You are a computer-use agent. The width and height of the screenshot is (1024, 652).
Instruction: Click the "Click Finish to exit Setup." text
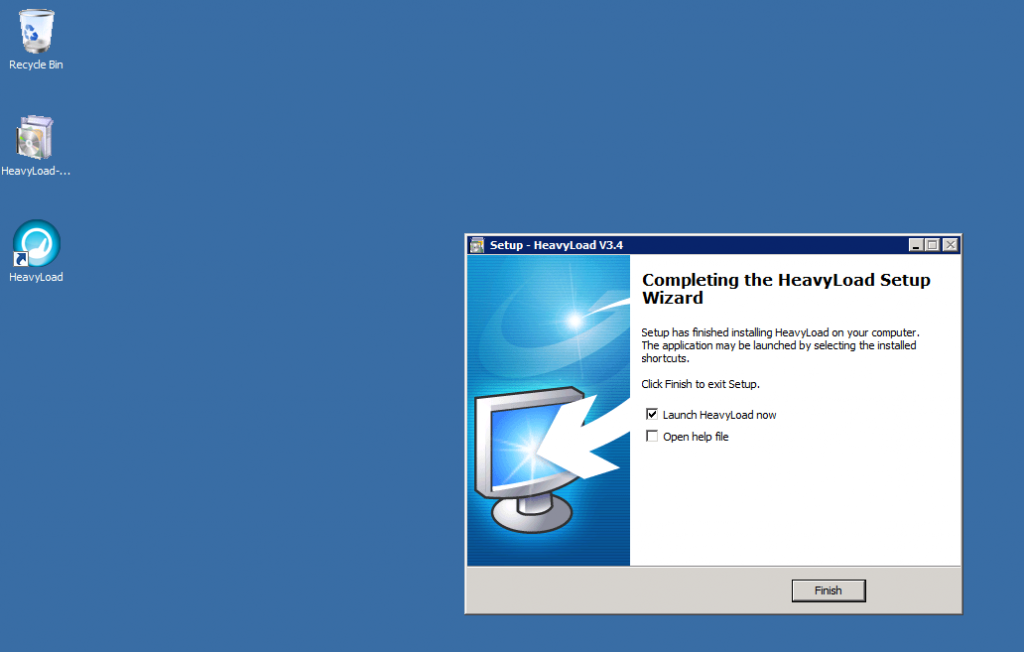700,384
